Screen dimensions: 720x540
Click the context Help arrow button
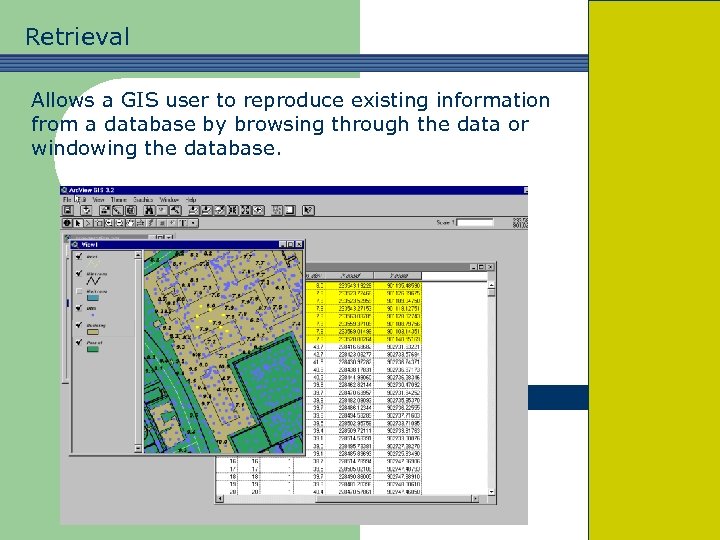(x=308, y=210)
